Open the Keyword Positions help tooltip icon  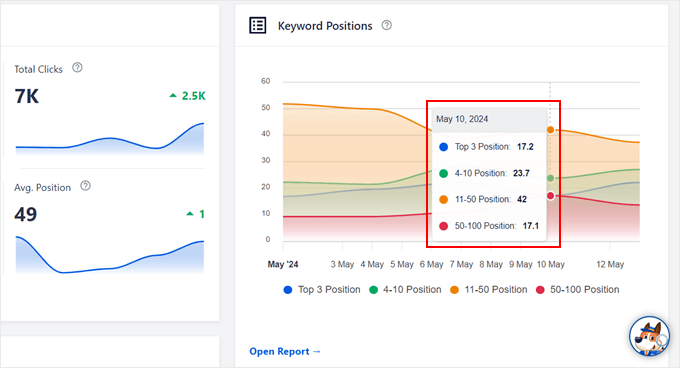pos(386,25)
